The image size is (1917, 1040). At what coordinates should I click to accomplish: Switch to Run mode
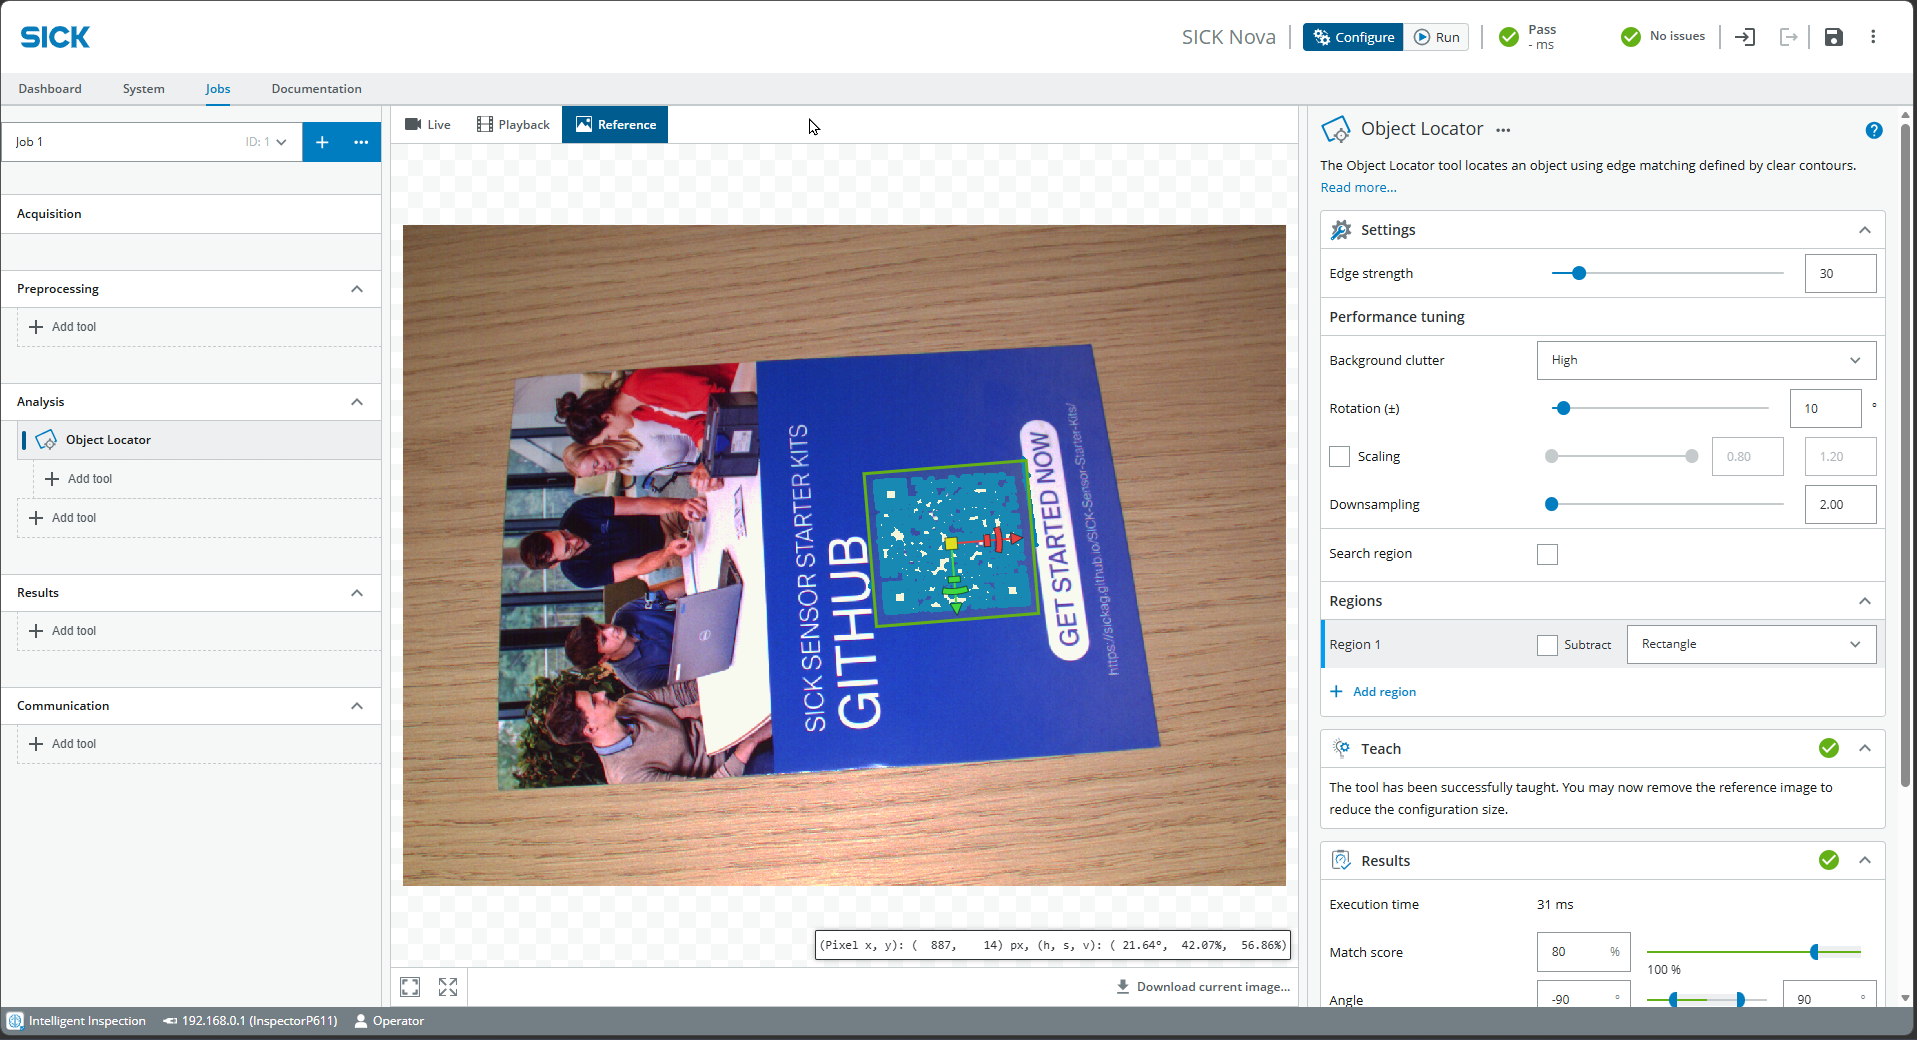[1436, 37]
